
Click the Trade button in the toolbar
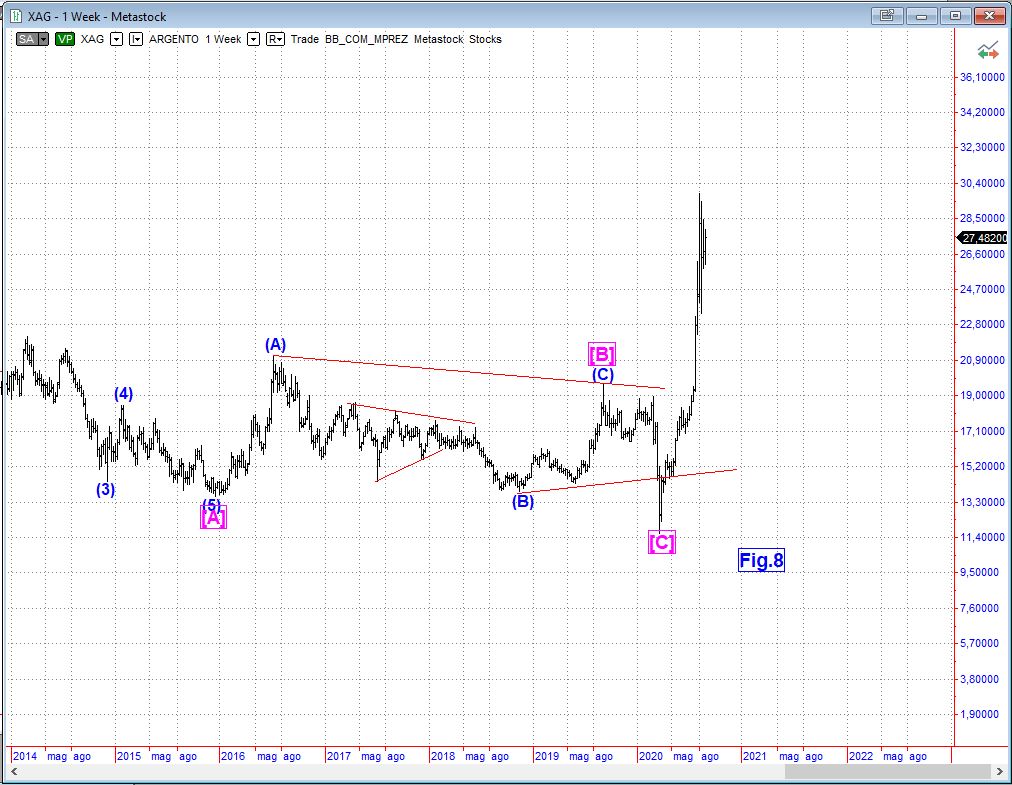coord(305,39)
